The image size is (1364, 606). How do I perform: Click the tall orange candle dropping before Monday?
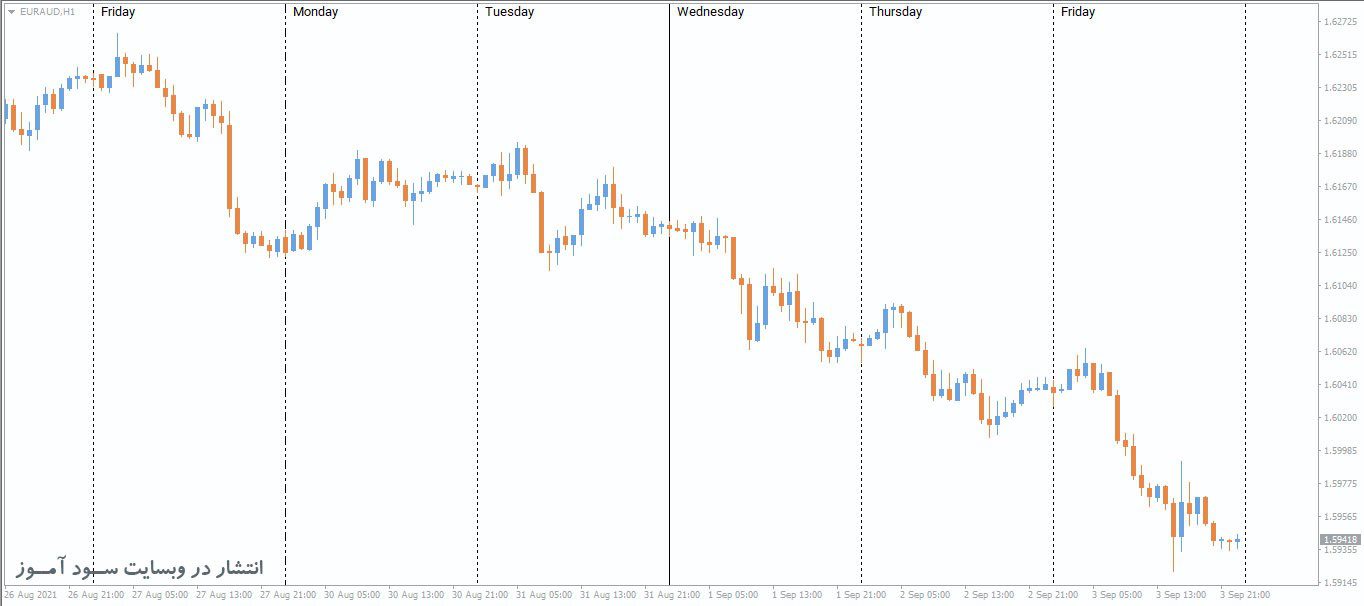click(229, 168)
